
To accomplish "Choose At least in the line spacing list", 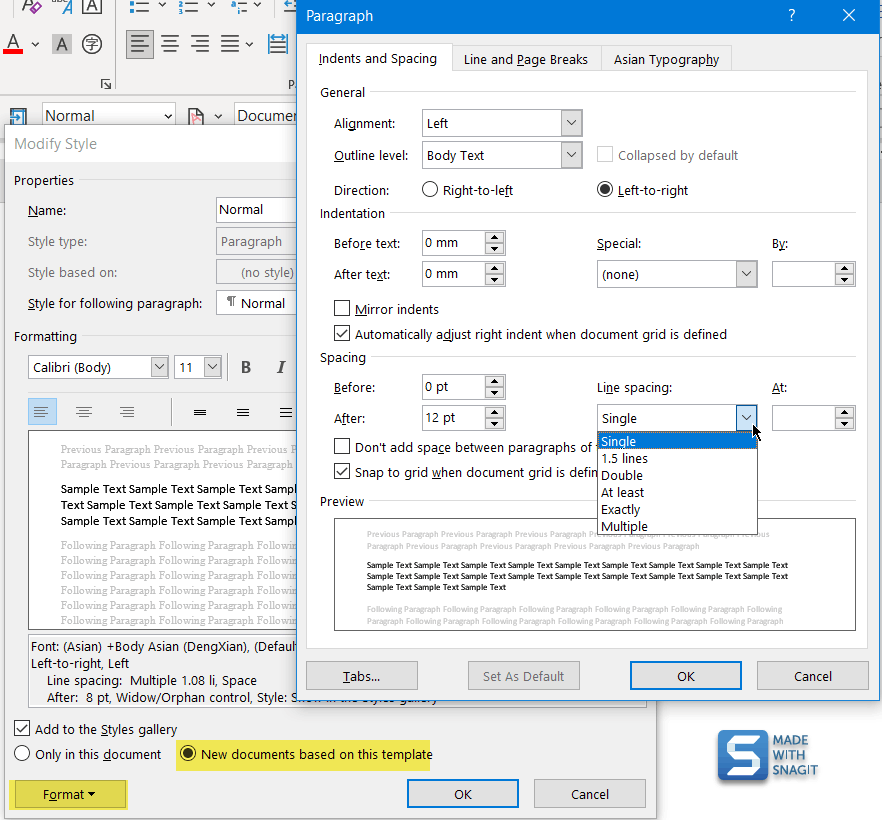I will point(677,492).
